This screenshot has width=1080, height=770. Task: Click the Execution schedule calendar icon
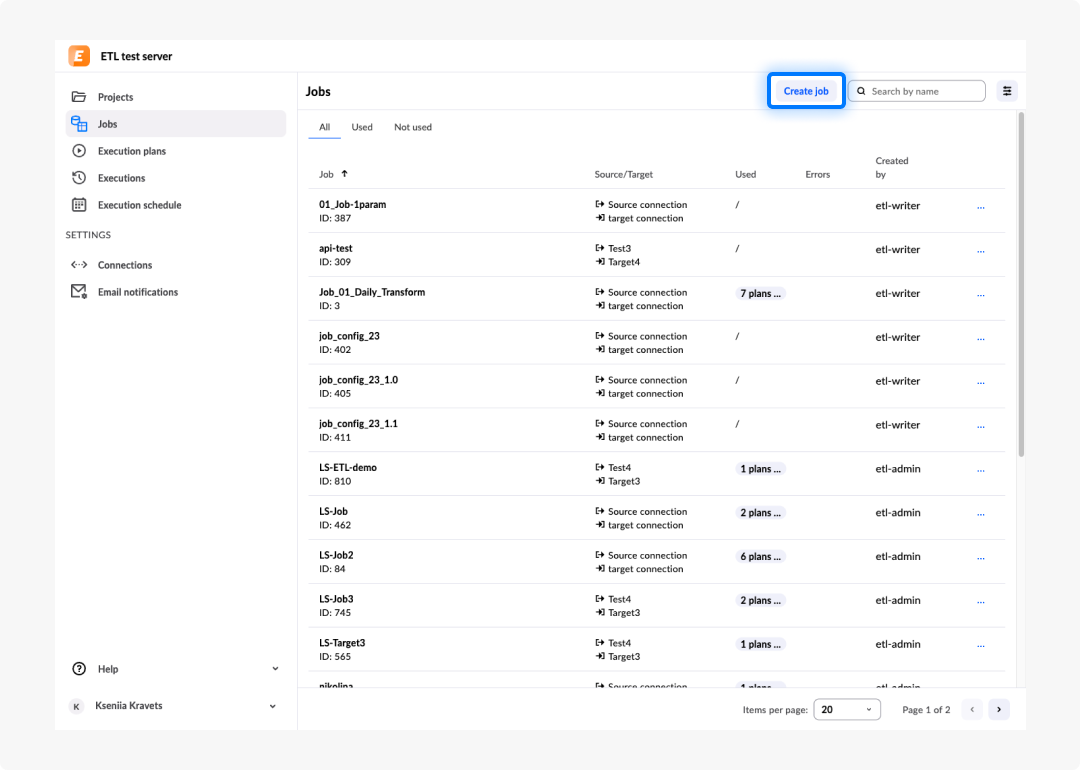pos(79,205)
